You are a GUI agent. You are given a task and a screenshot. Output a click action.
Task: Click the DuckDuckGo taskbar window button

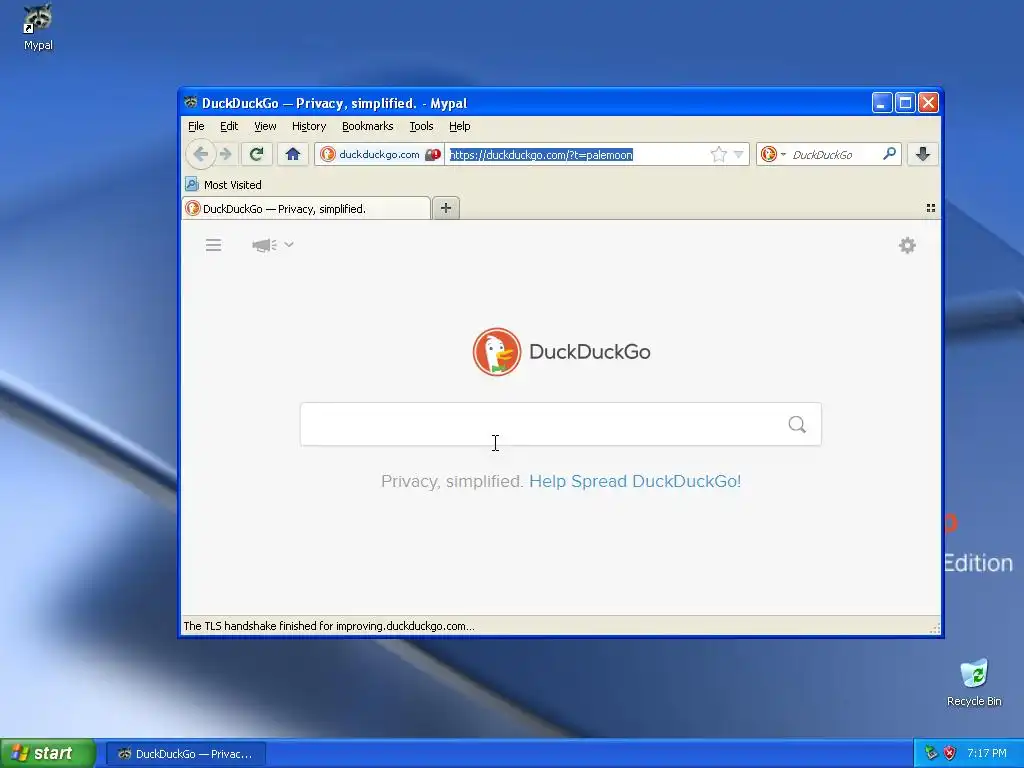(185, 754)
